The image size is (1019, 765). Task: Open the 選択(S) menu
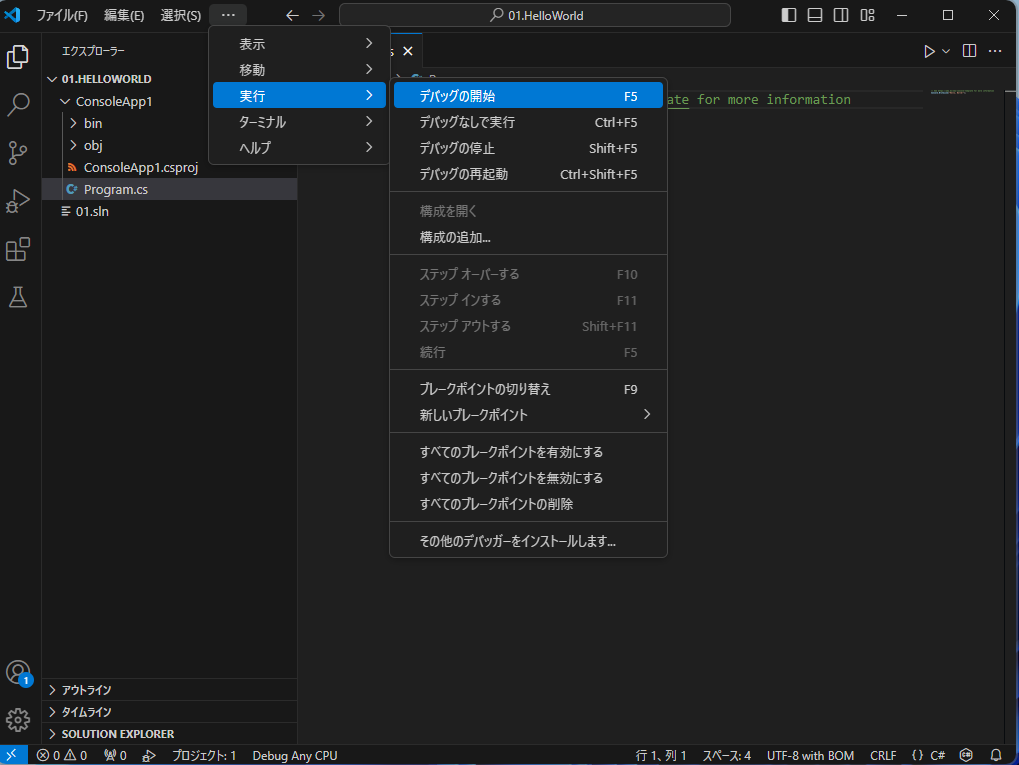pyautogui.click(x=181, y=15)
